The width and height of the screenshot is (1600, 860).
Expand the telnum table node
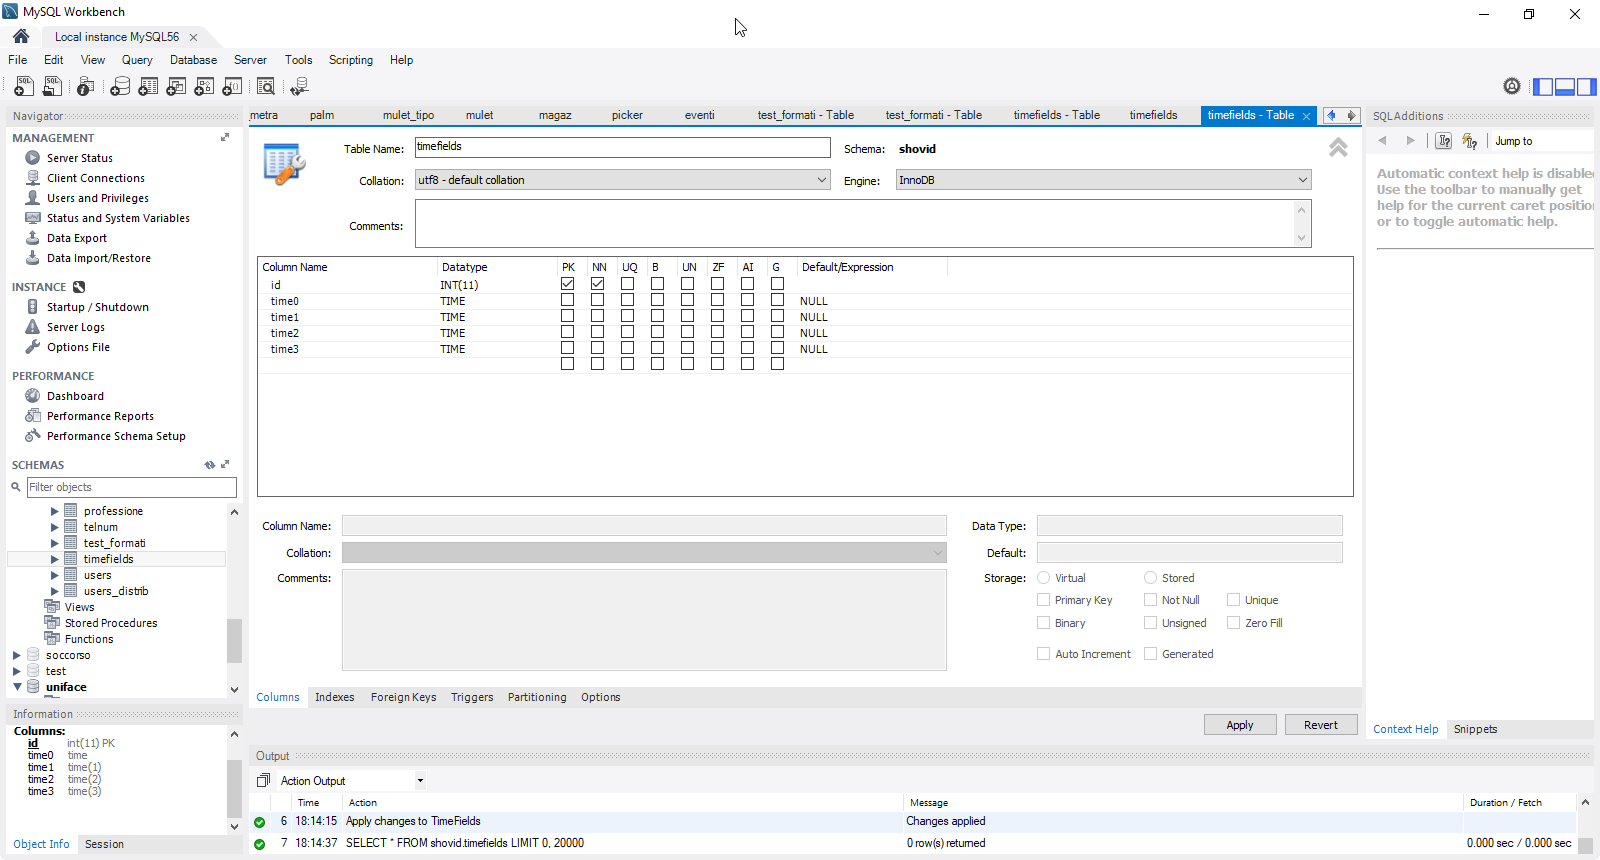coord(55,527)
